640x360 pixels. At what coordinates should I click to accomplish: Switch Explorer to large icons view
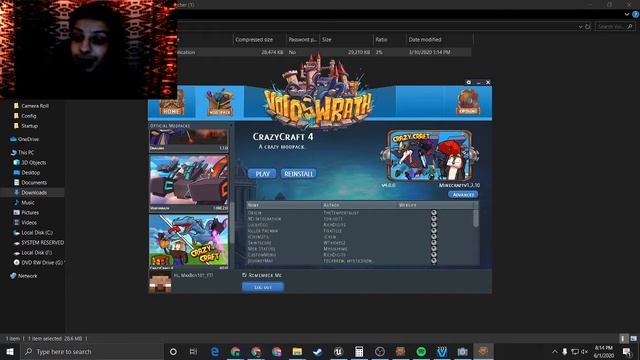point(633,338)
